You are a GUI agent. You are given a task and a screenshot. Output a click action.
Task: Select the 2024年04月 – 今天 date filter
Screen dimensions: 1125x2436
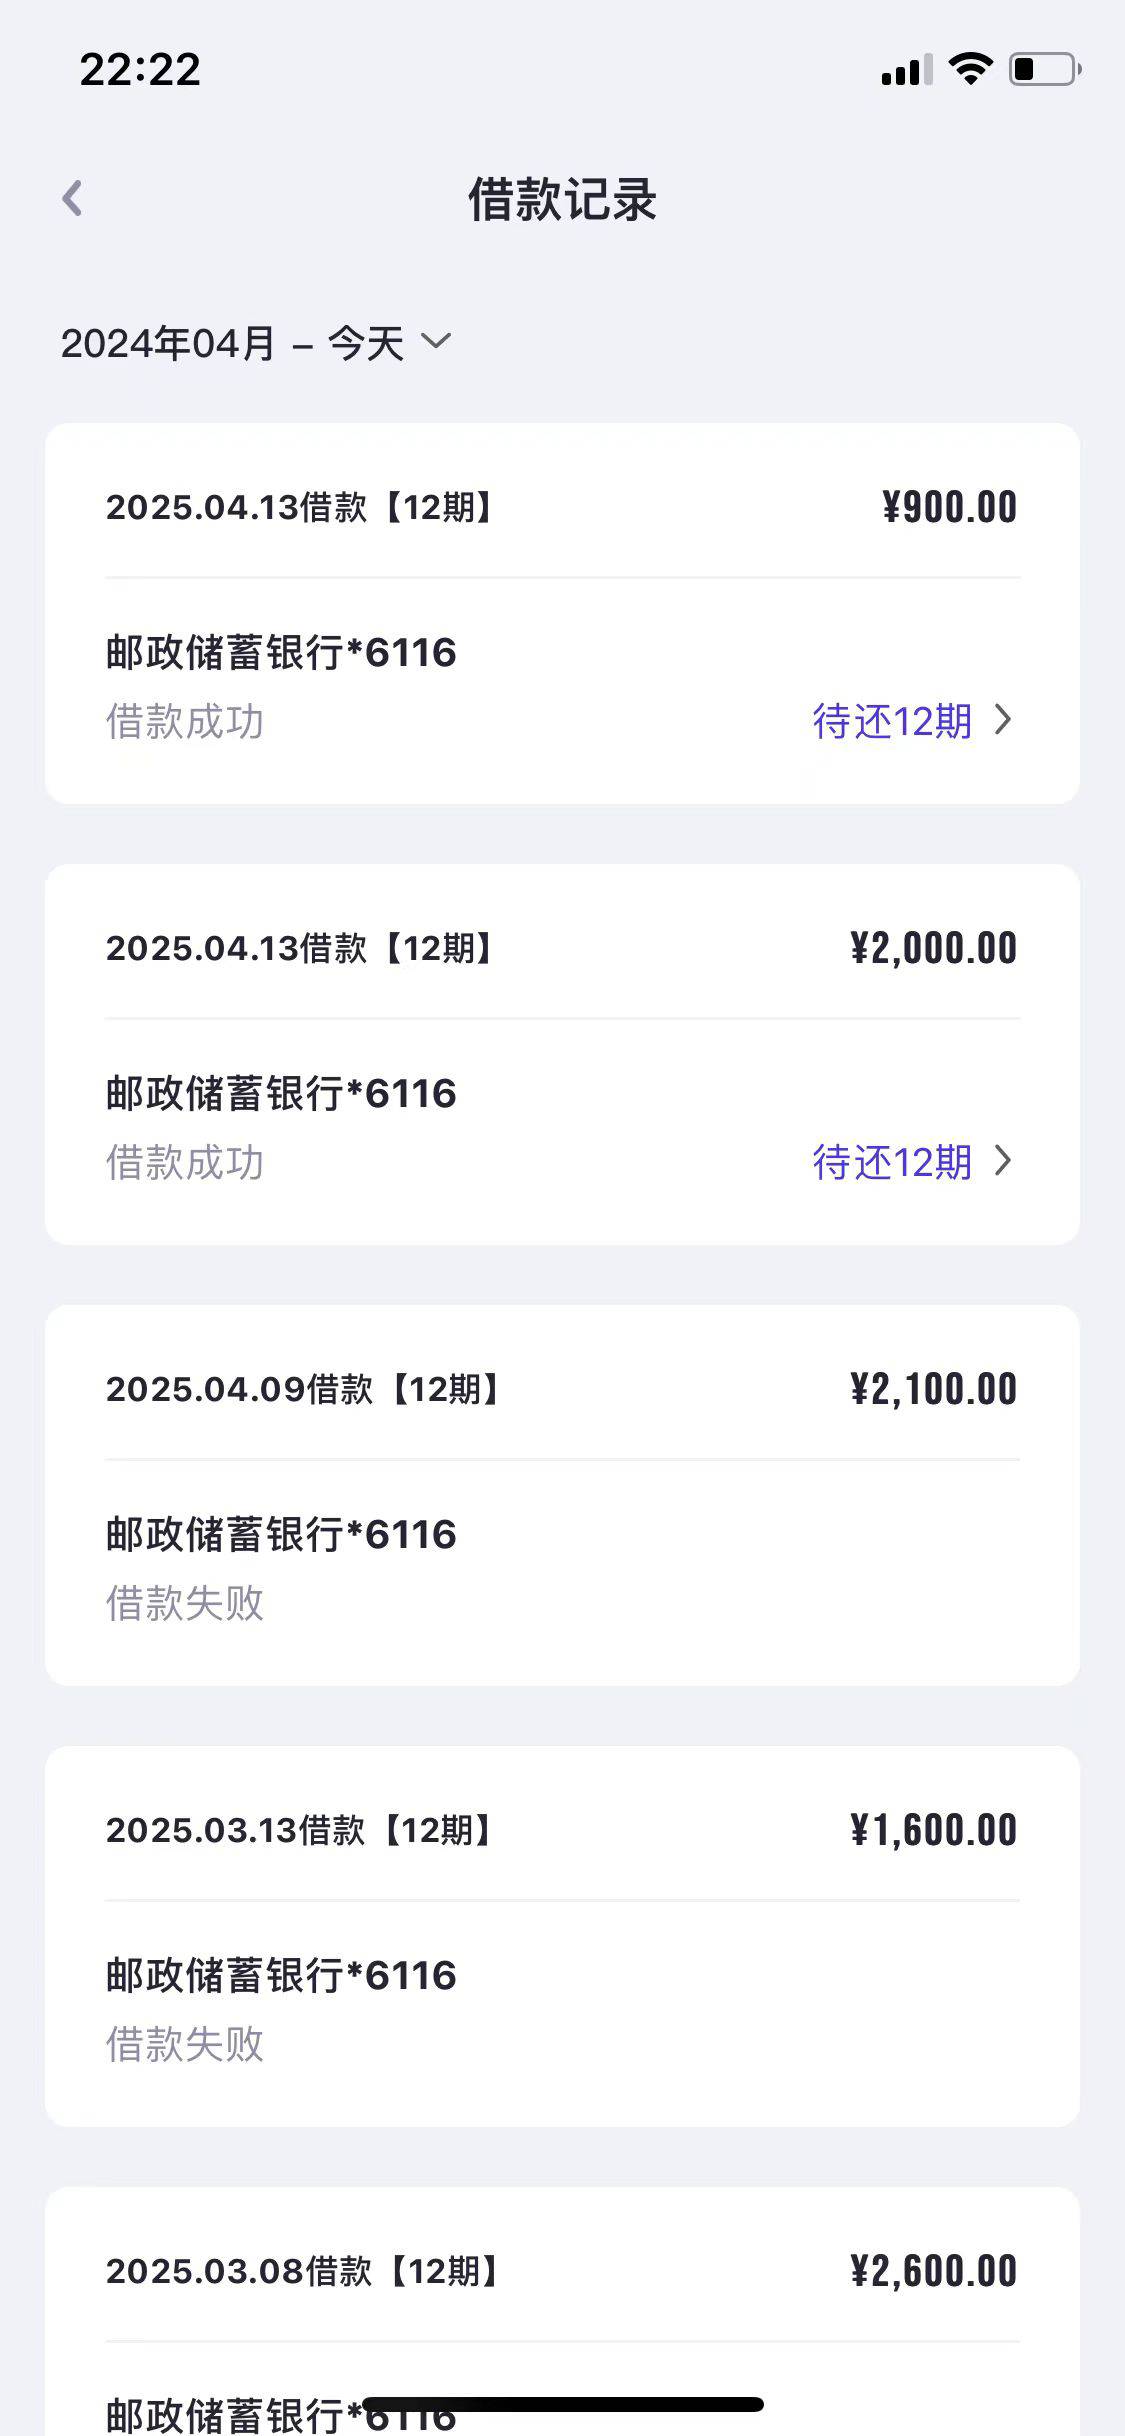tap(255, 343)
